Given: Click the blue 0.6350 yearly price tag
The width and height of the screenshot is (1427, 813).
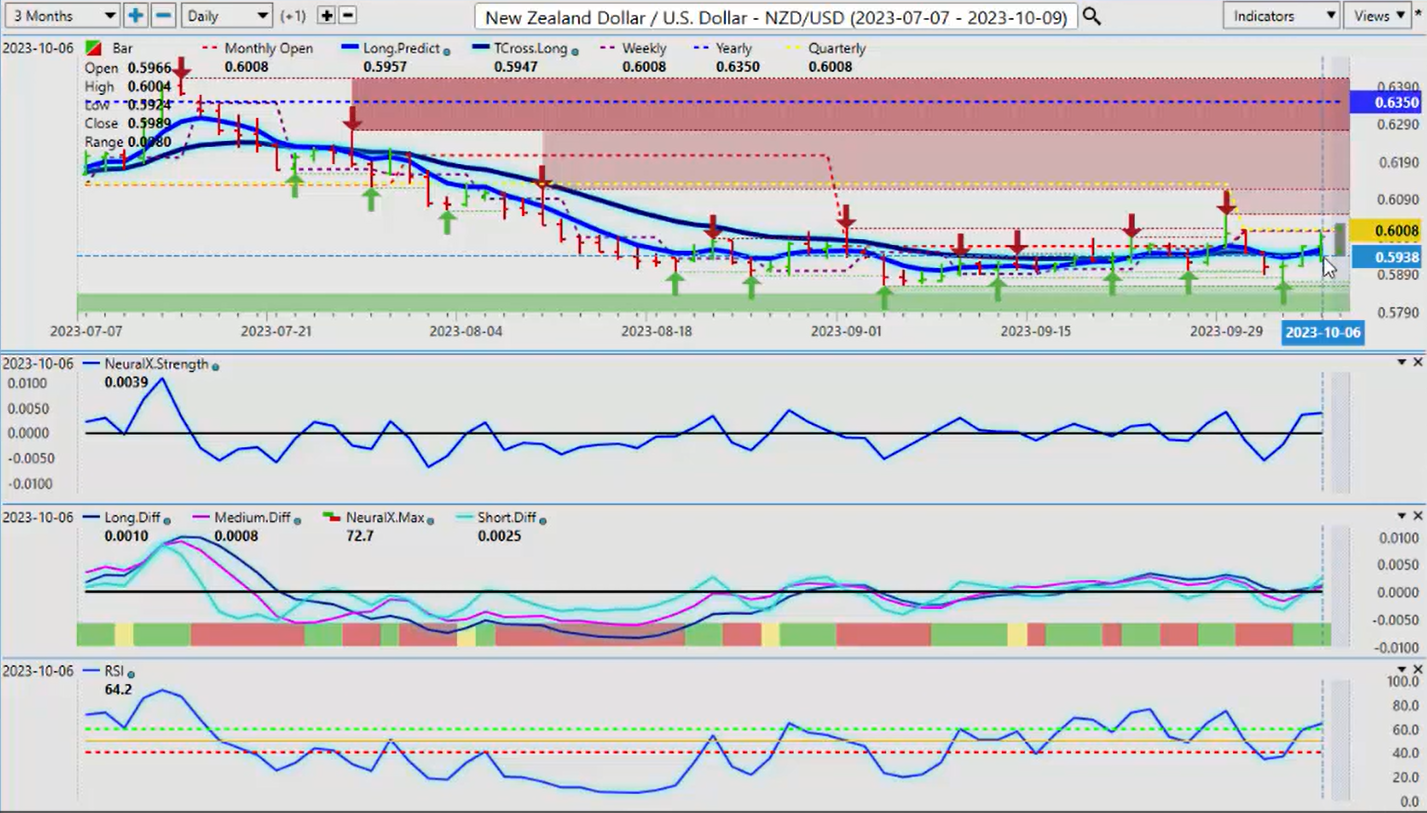Looking at the screenshot, I should (x=1384, y=102).
